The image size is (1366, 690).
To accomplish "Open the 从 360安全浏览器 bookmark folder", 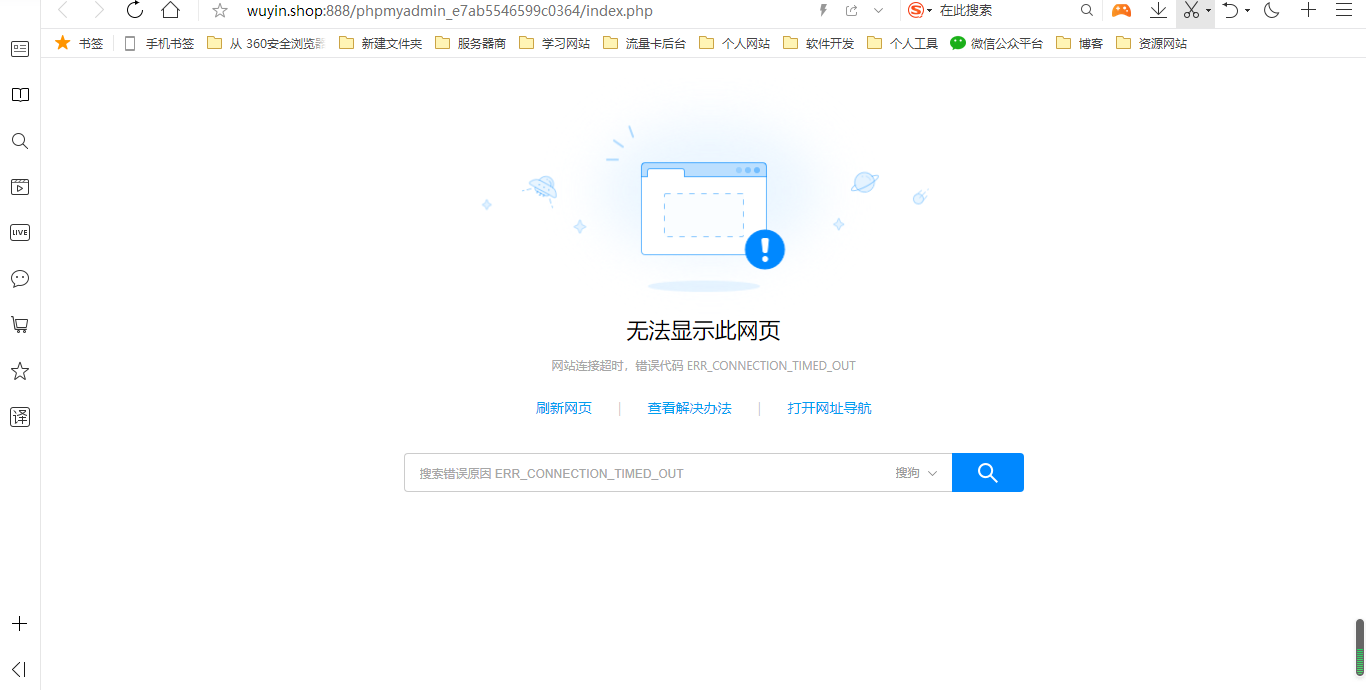I will click(266, 43).
